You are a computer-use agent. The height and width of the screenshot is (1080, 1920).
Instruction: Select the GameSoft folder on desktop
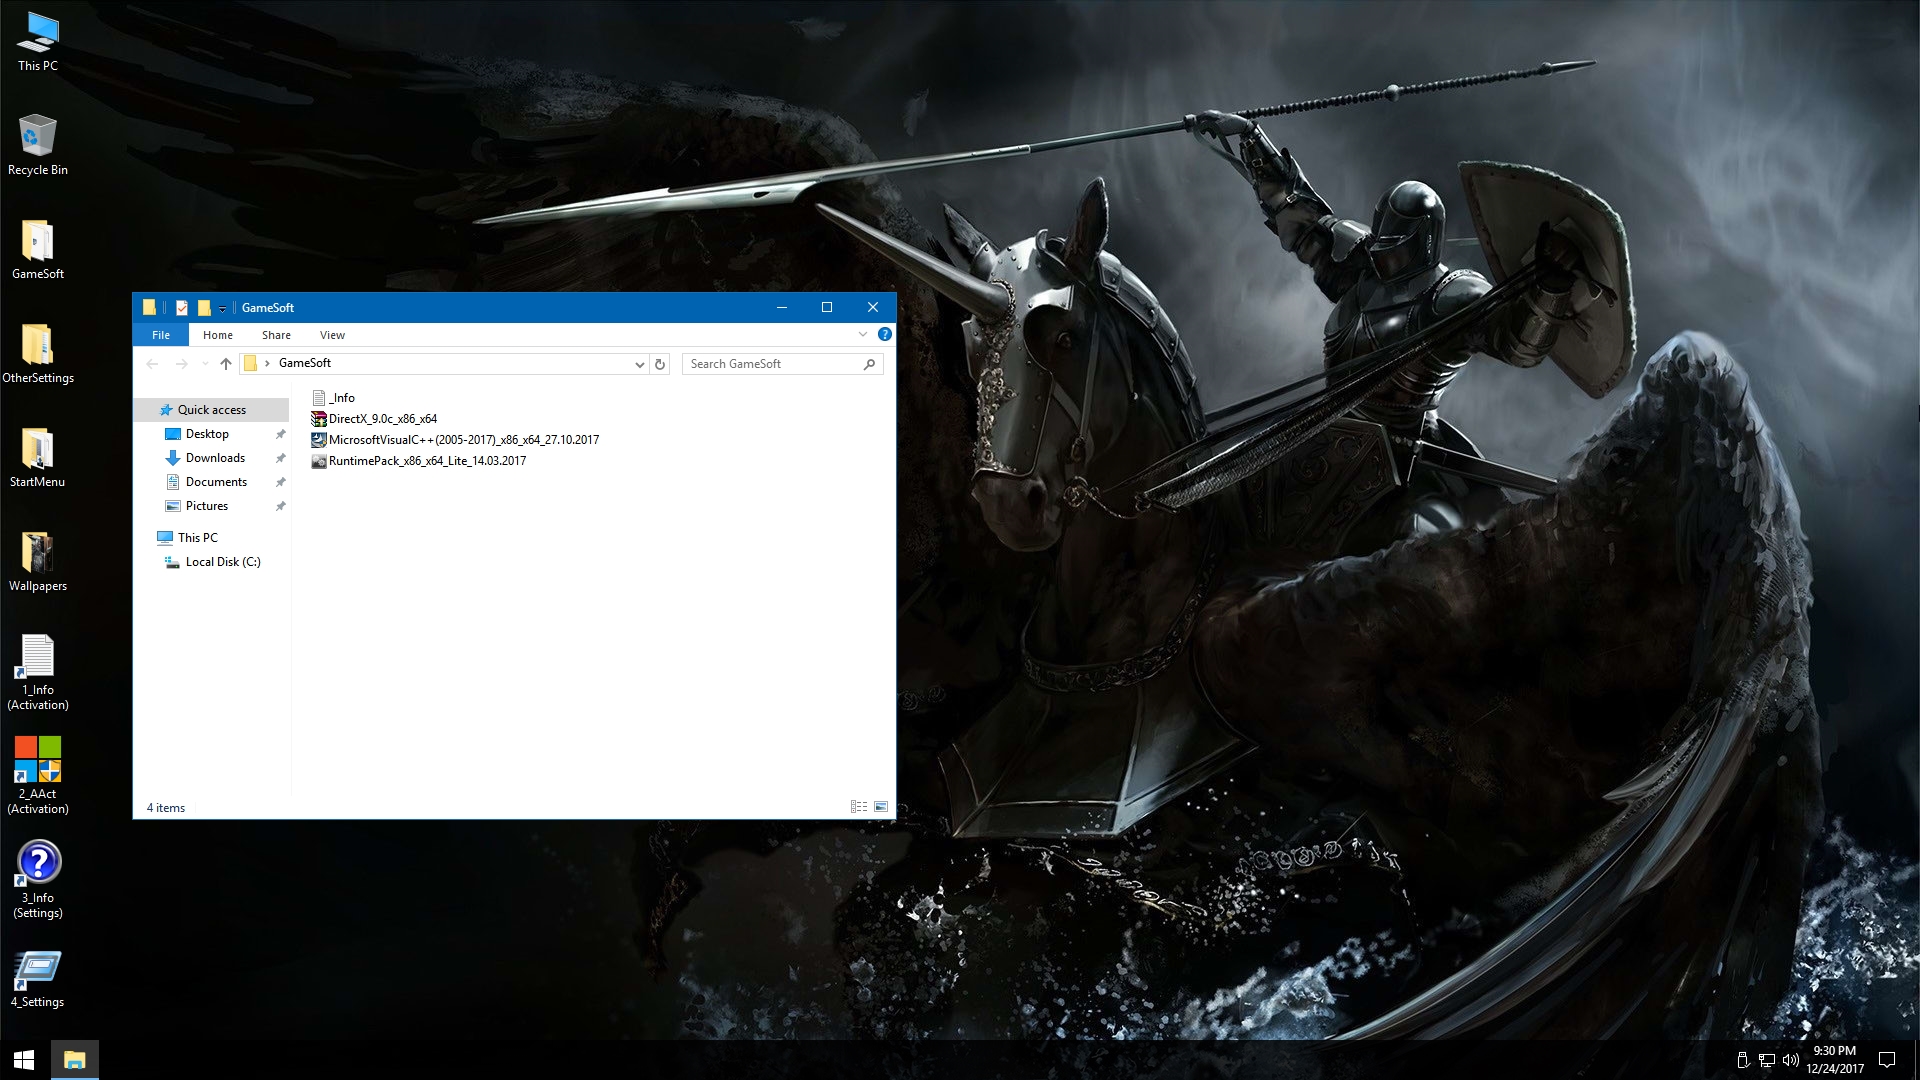click(x=38, y=250)
